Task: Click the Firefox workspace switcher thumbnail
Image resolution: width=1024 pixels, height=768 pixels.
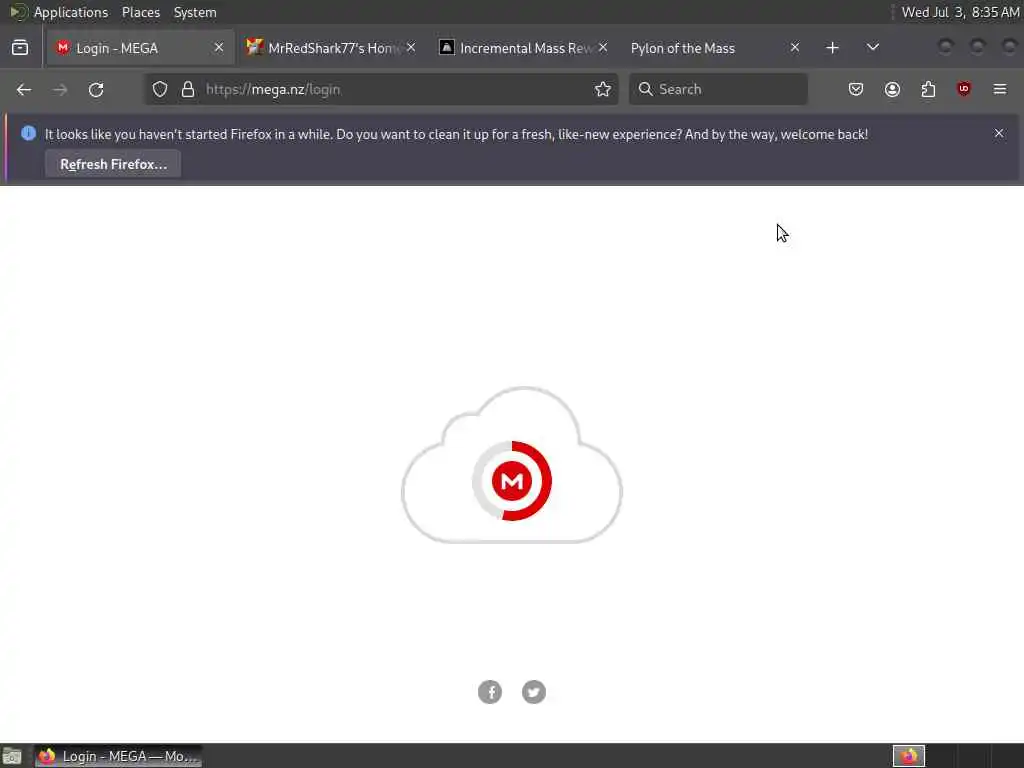Action: coord(908,756)
